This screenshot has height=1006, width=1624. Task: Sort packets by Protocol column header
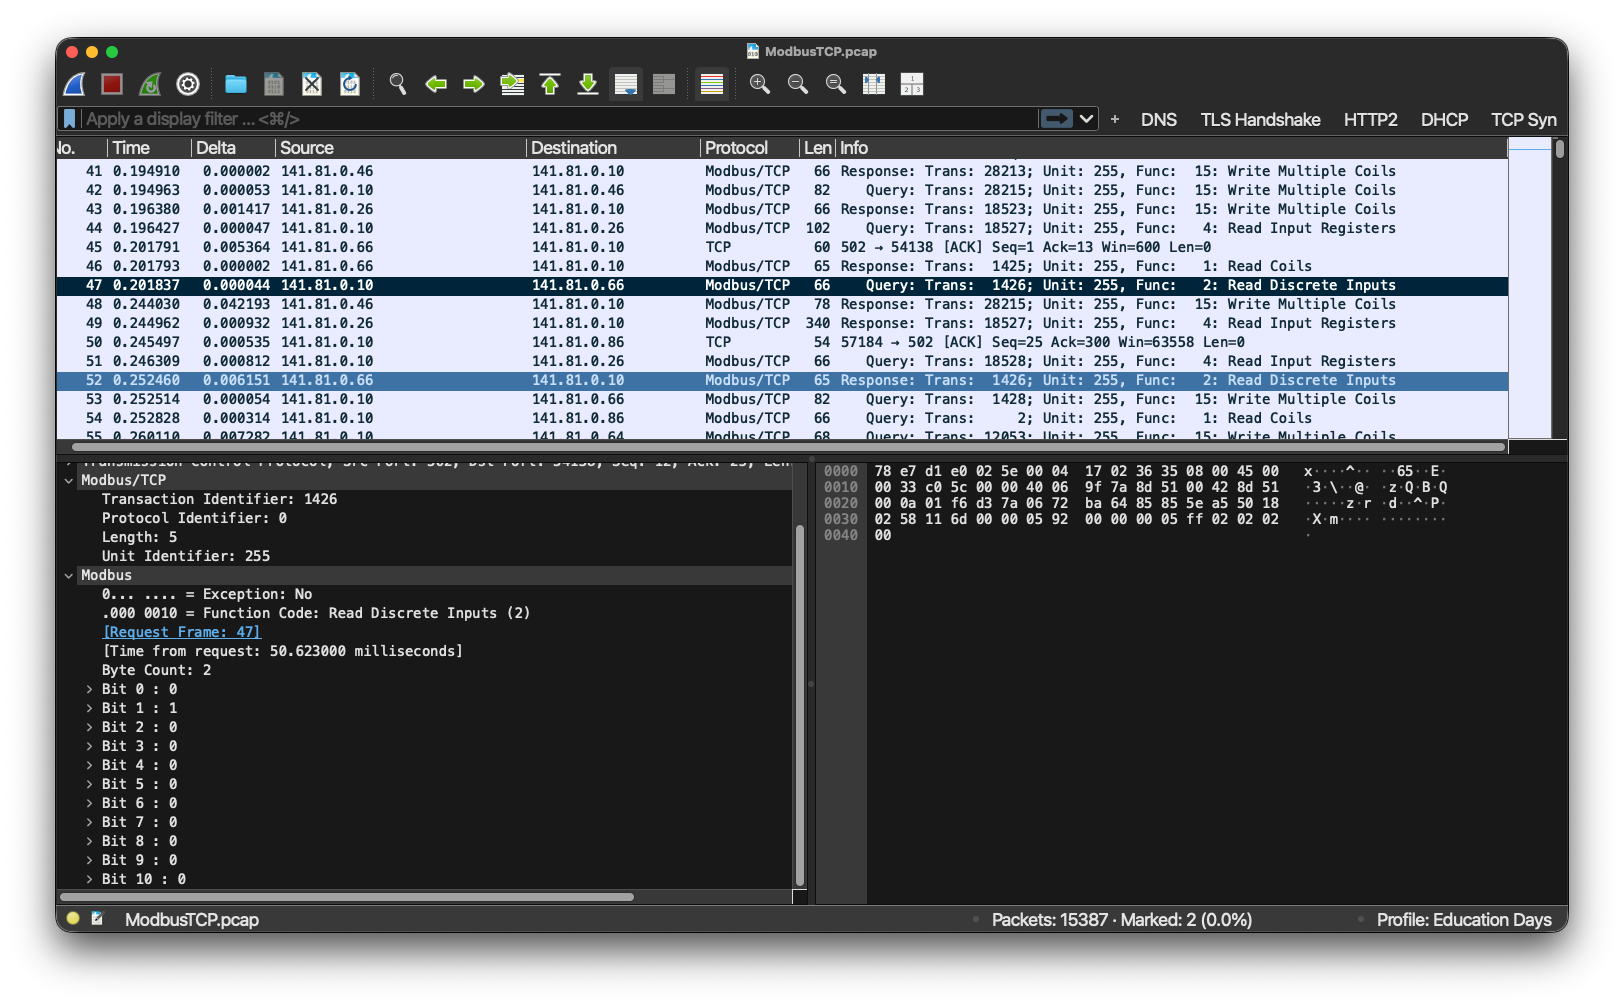click(750, 148)
